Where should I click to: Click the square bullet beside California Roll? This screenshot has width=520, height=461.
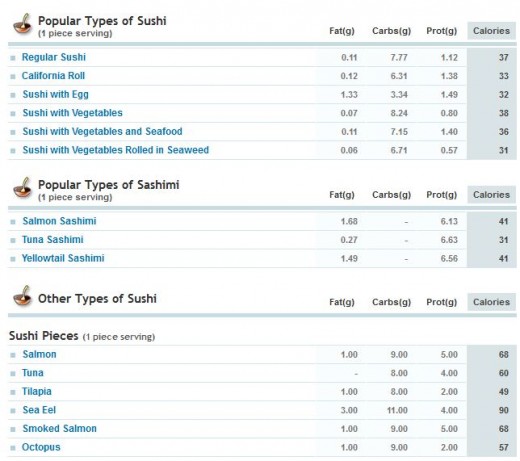pos(13,76)
